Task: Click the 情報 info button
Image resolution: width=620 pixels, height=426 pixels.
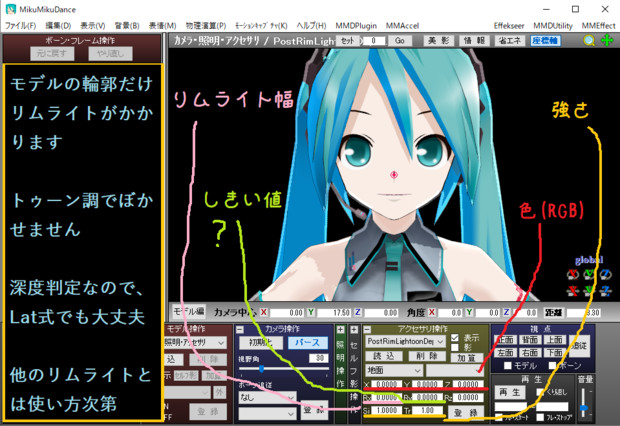Action: point(474,40)
